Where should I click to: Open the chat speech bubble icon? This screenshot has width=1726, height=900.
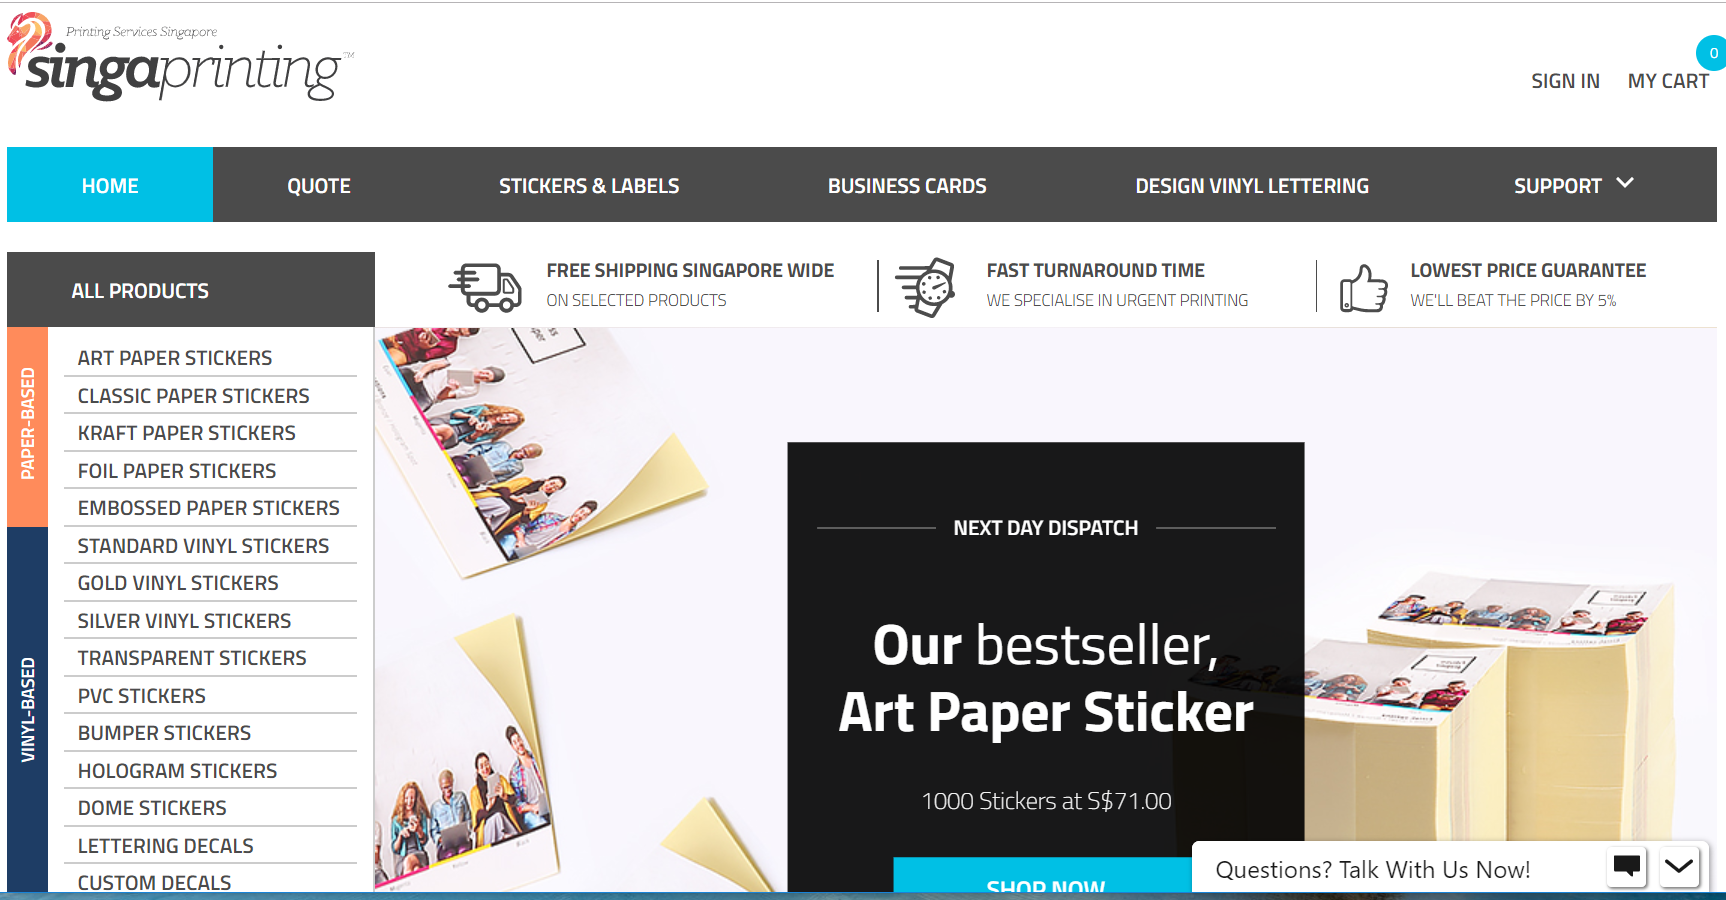(x=1627, y=866)
